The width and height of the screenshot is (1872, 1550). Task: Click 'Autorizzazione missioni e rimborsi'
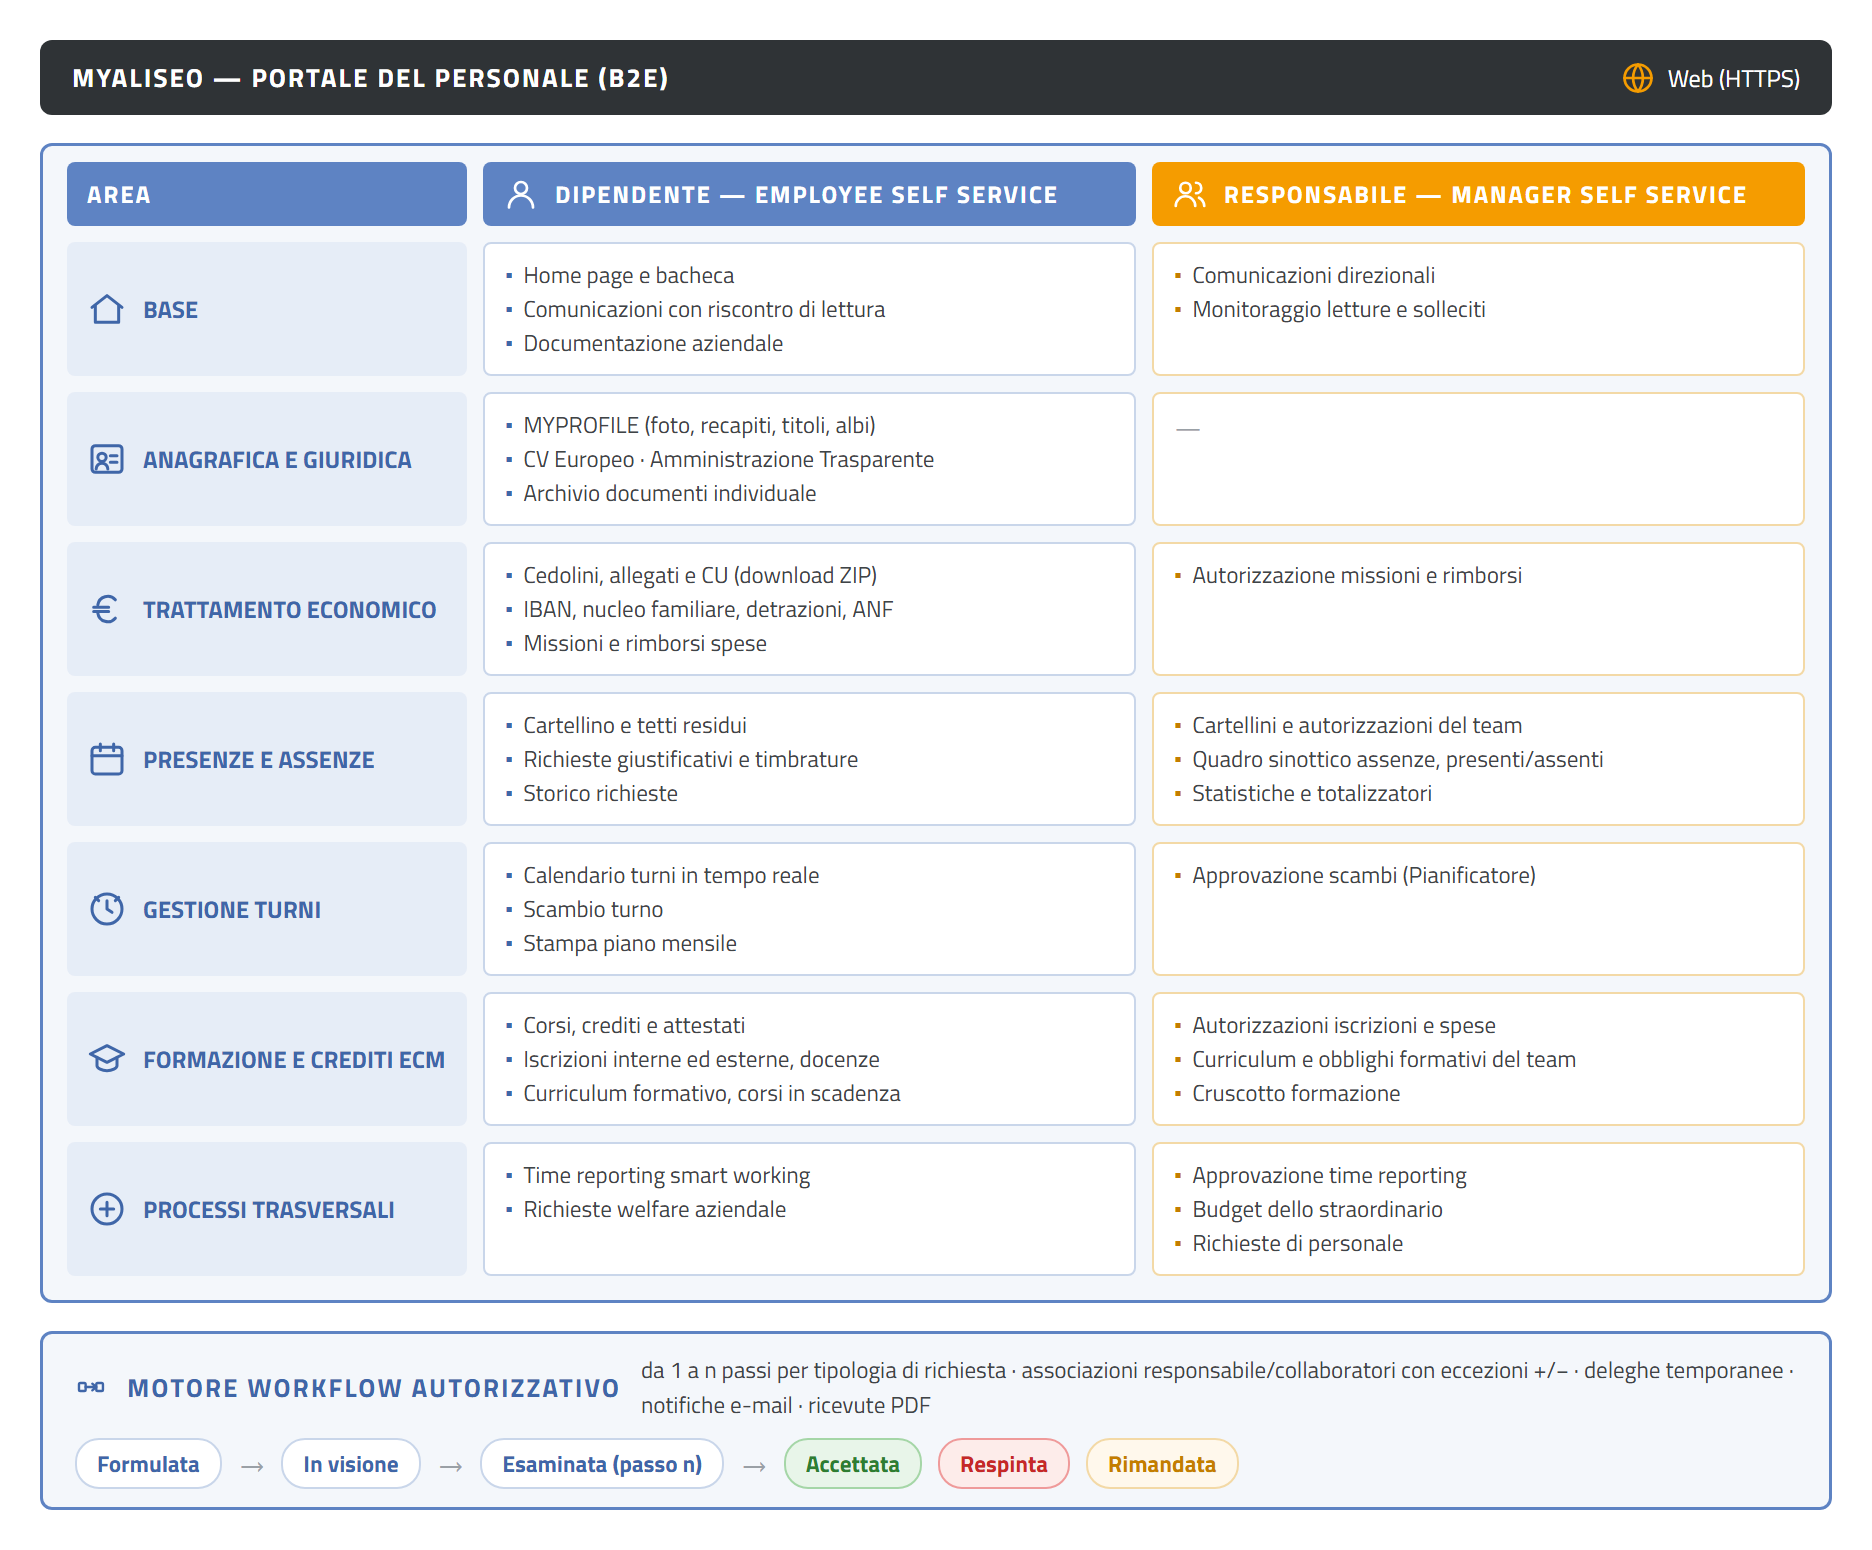[x=1357, y=575]
